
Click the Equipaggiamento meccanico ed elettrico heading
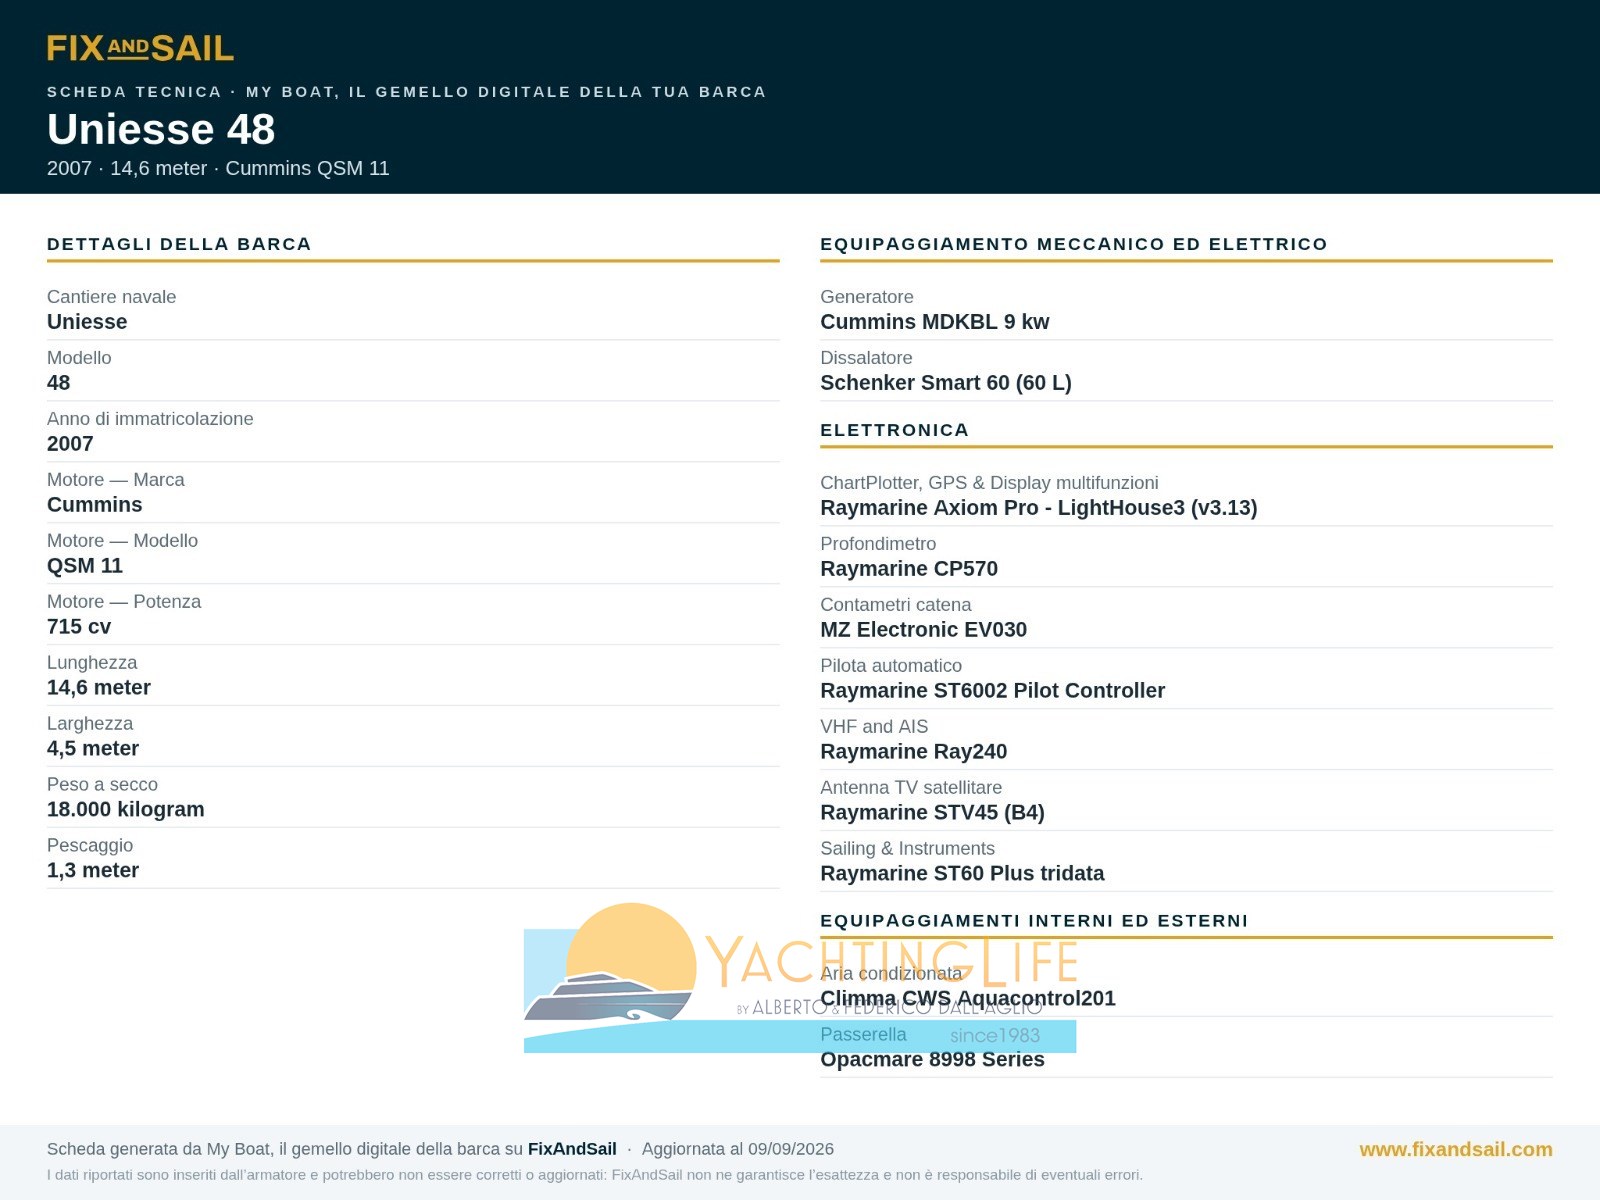[x=1073, y=244]
